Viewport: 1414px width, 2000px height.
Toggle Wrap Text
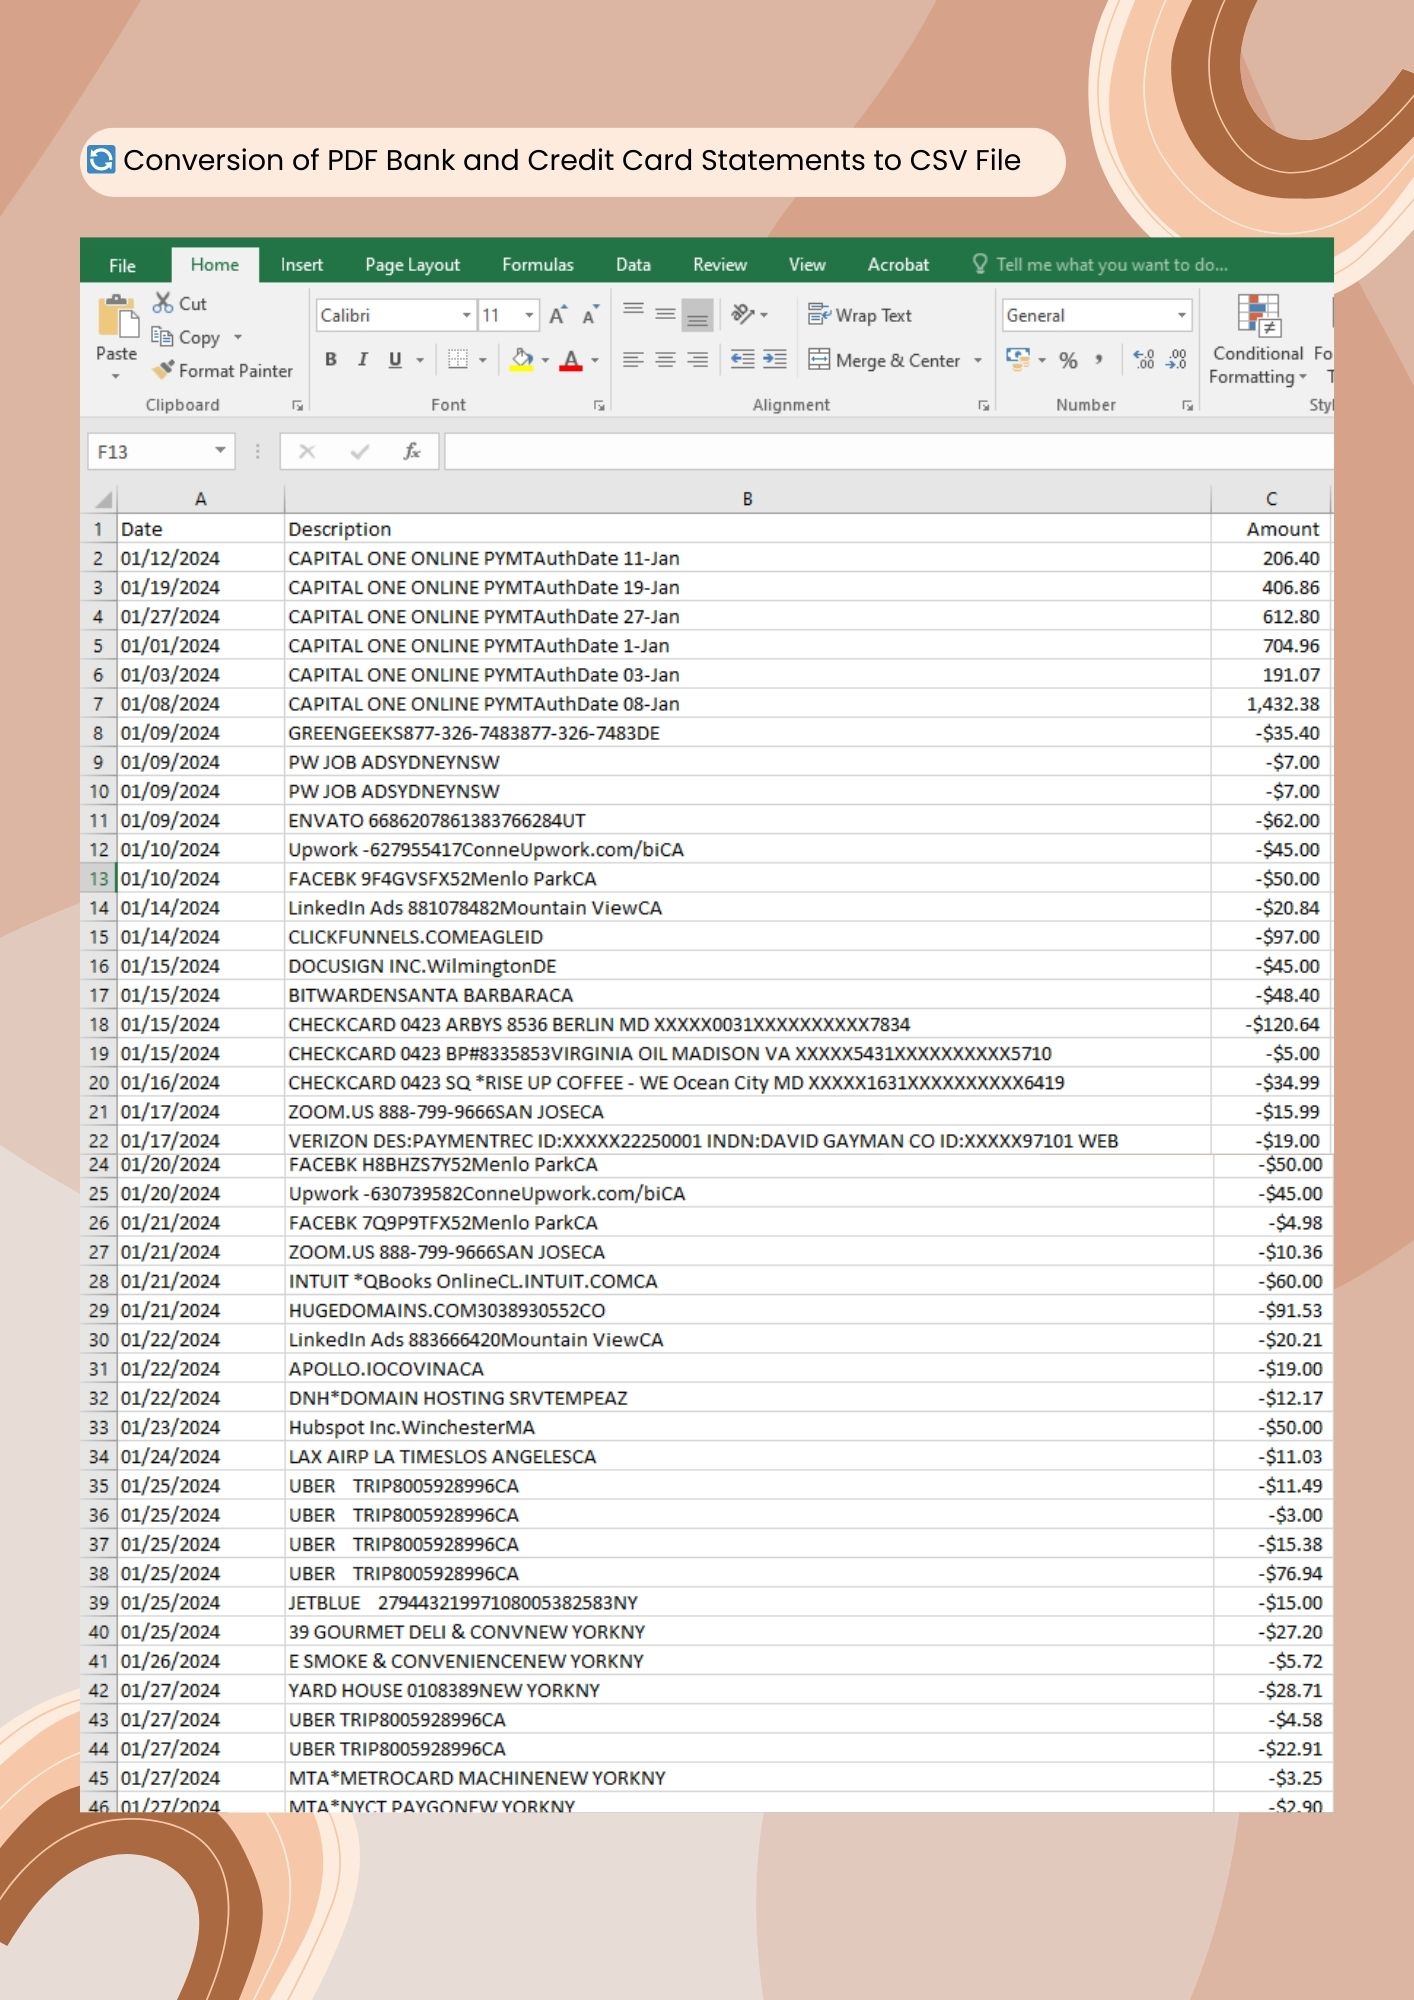coord(860,315)
